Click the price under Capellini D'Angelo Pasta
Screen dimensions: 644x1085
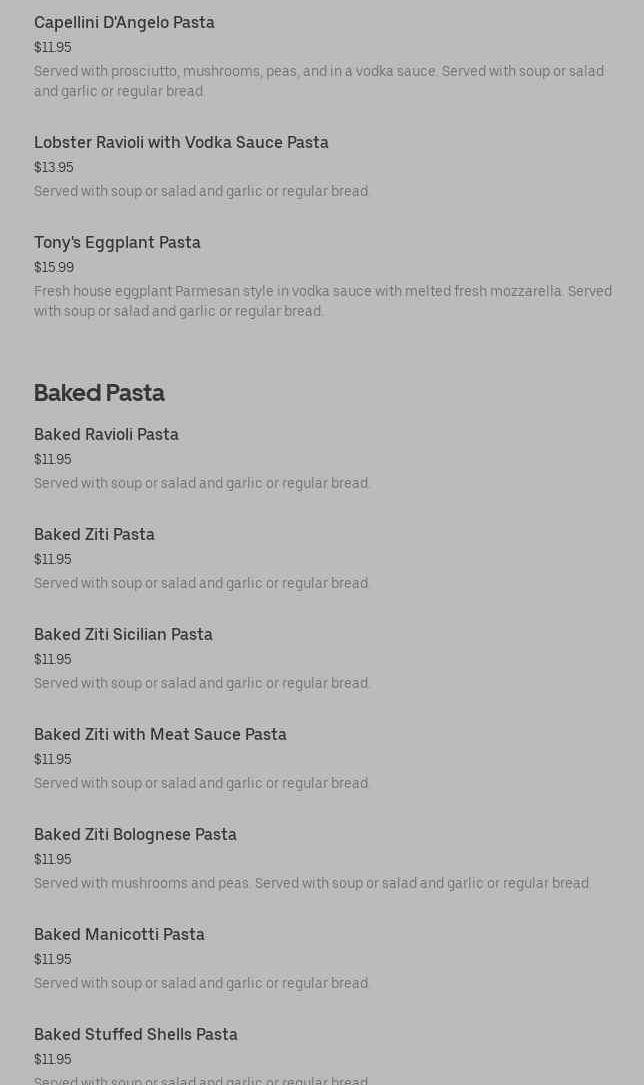[53, 47]
